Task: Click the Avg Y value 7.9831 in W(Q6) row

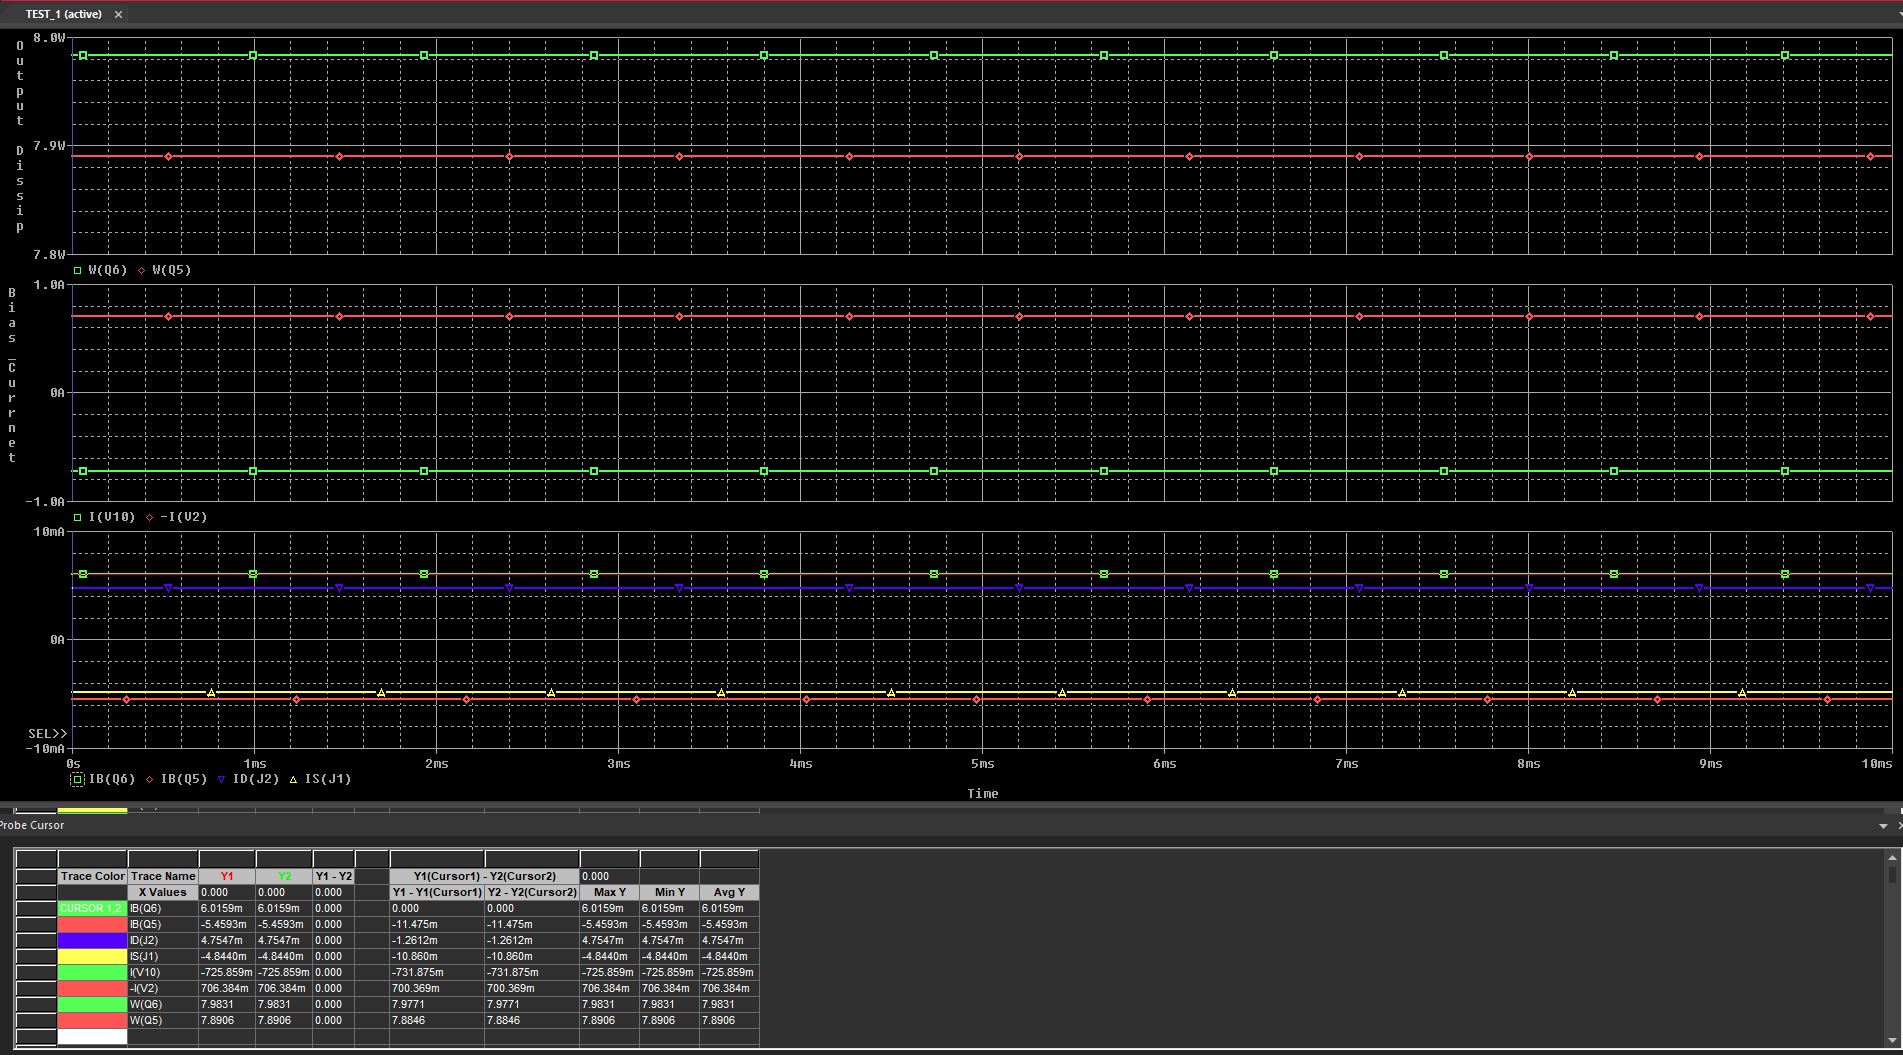Action: pos(729,1004)
